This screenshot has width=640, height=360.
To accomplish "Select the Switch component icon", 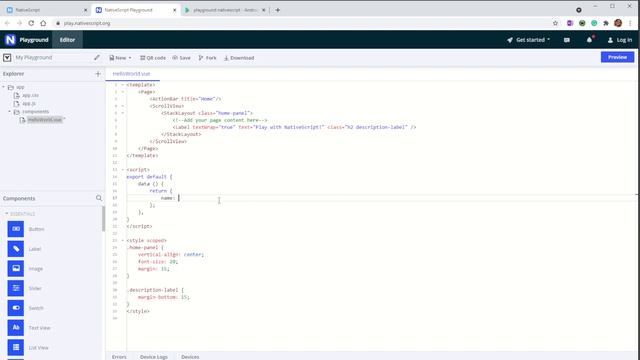I will point(16,308).
